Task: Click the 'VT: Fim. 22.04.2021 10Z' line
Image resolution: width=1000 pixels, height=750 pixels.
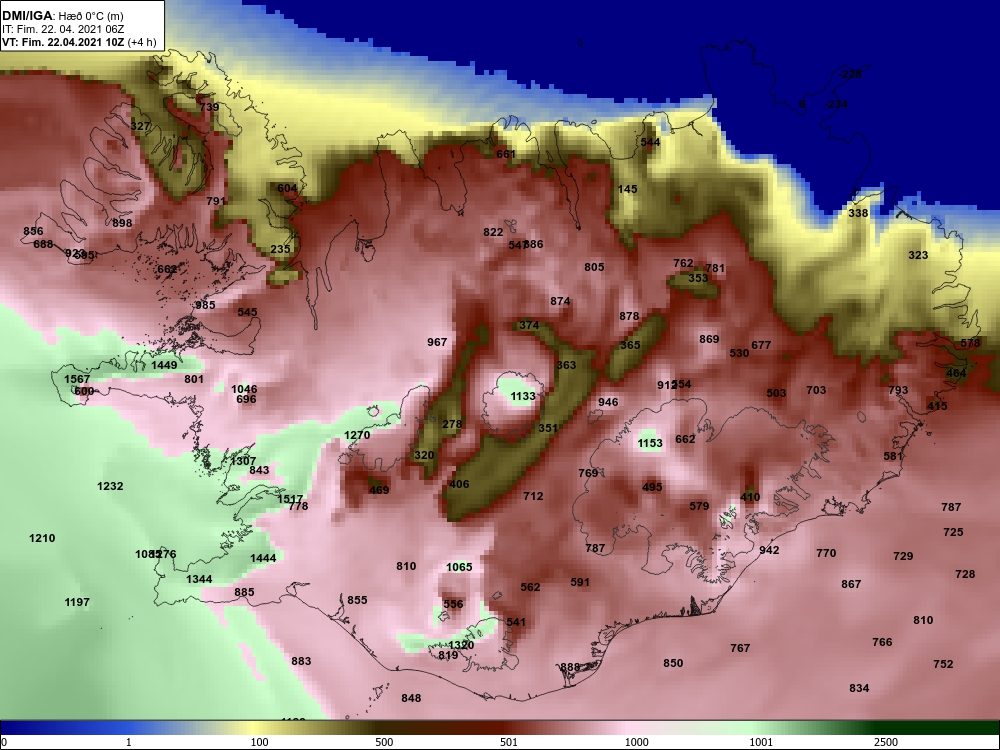Action: [64, 43]
